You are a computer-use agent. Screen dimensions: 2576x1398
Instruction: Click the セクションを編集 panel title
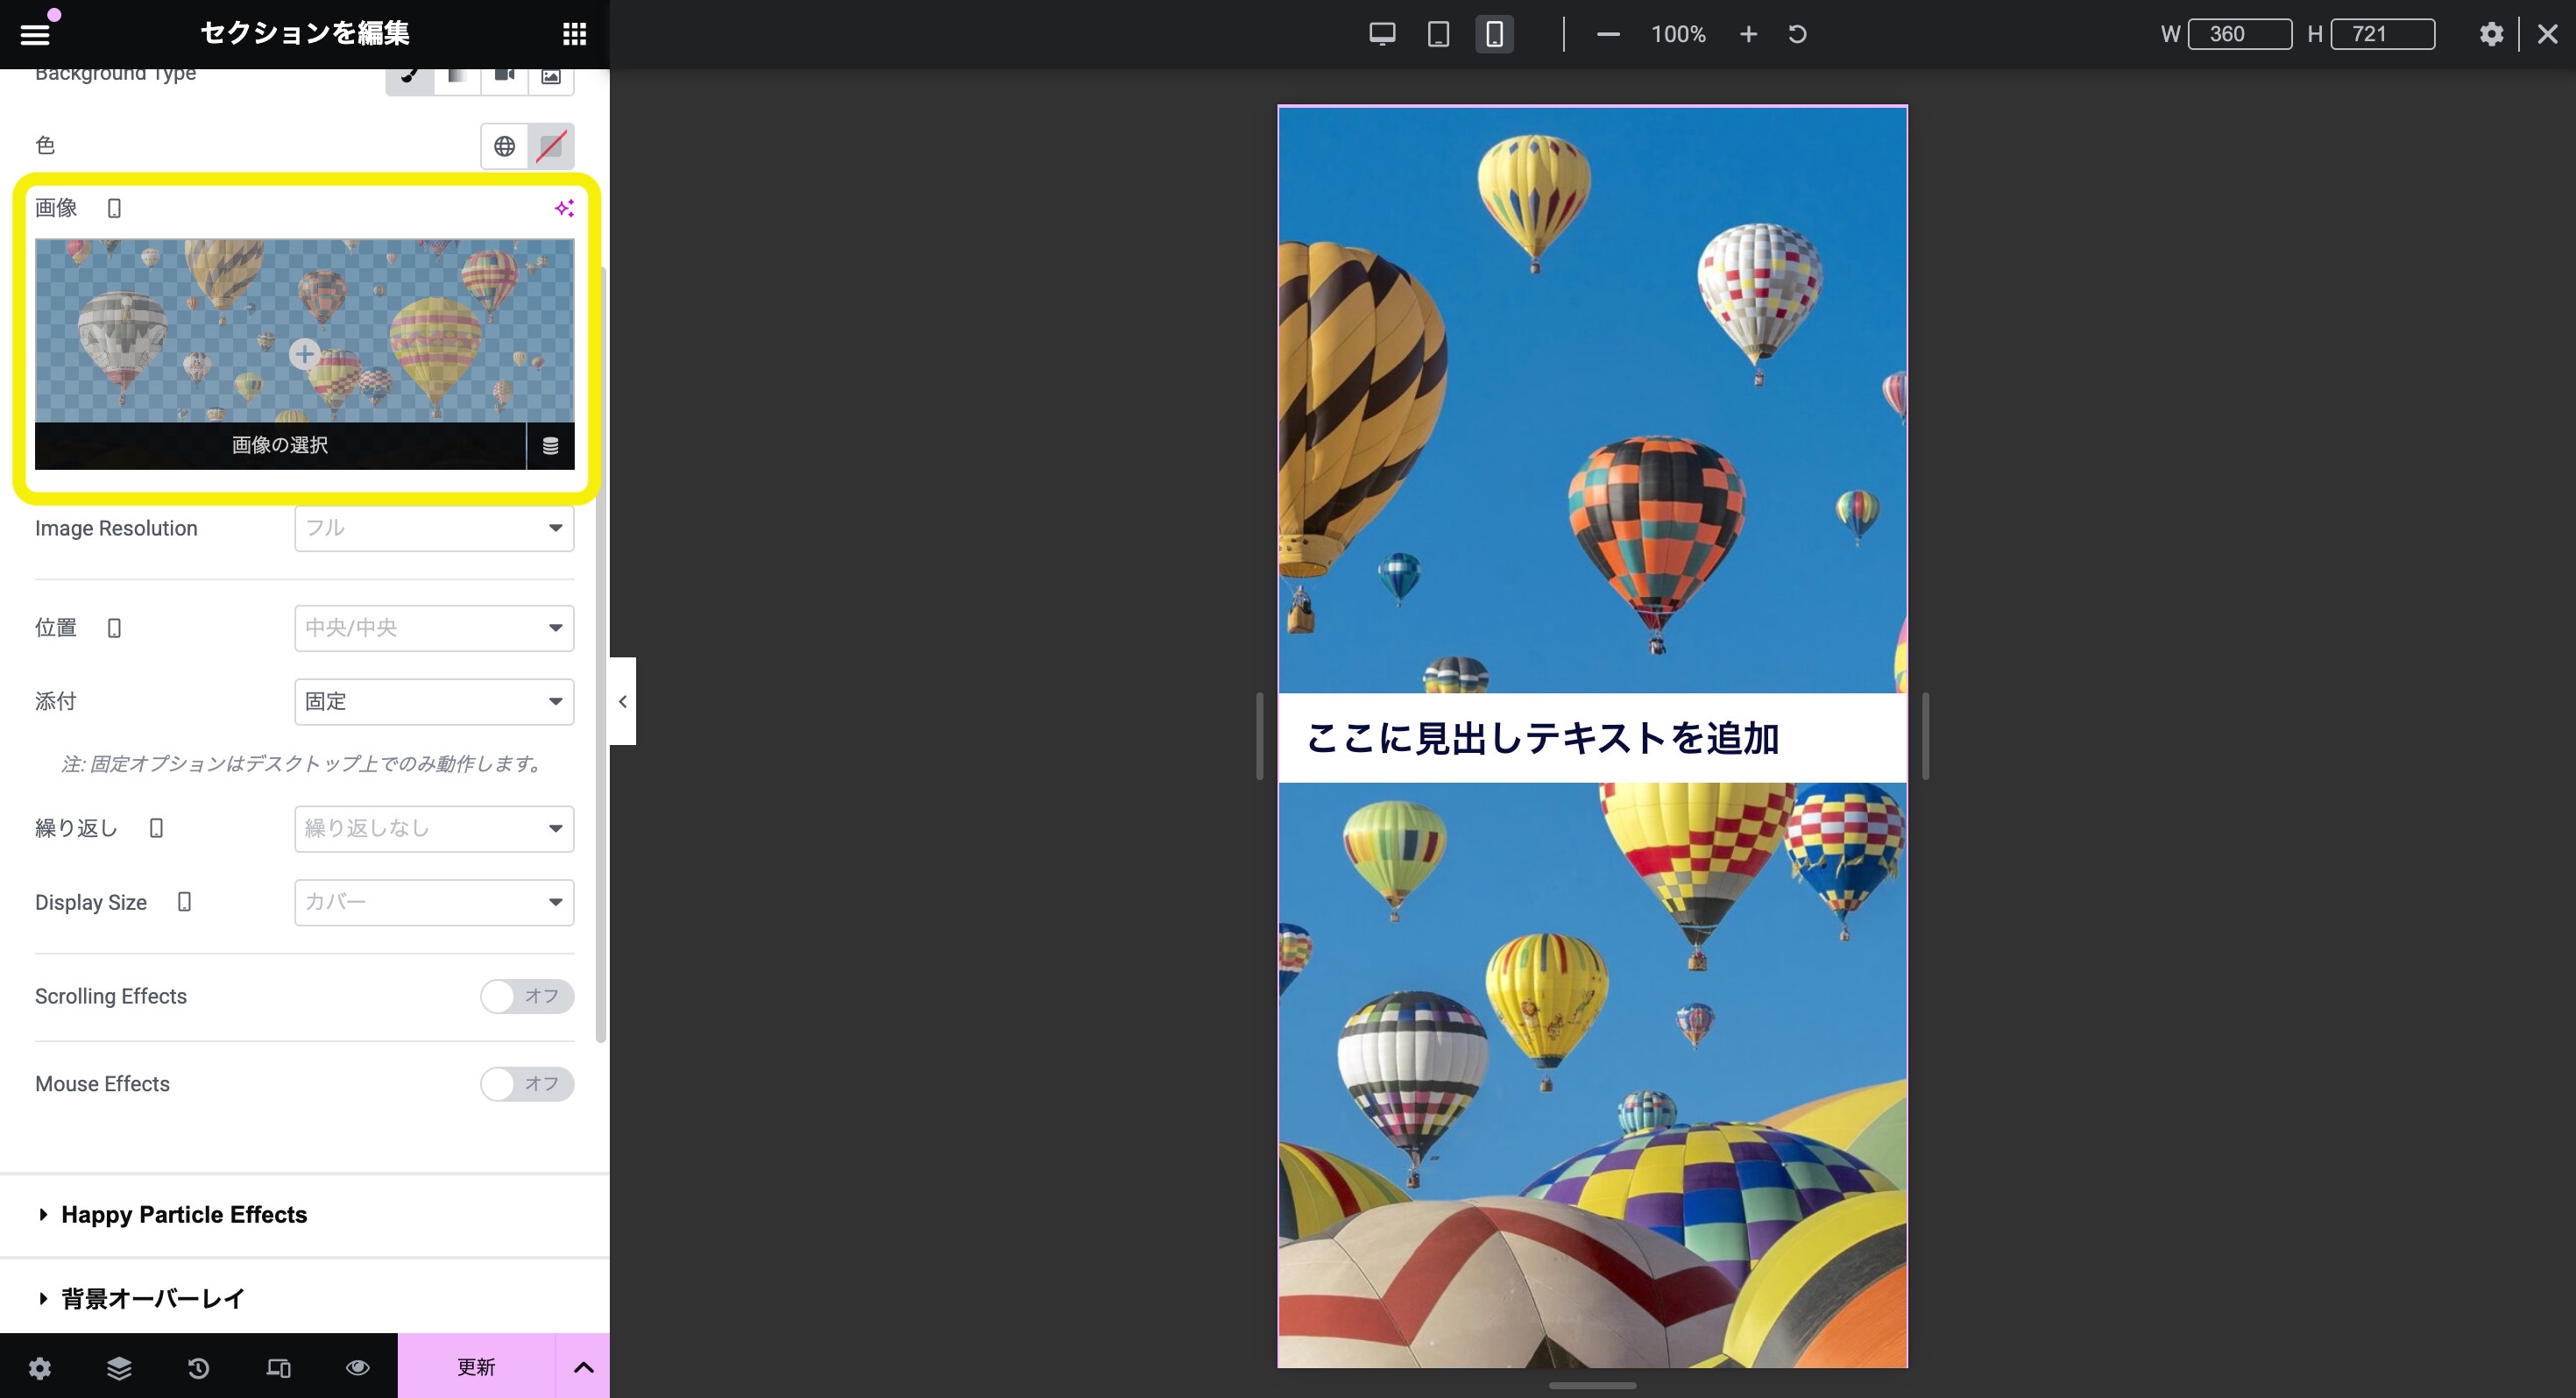point(305,33)
